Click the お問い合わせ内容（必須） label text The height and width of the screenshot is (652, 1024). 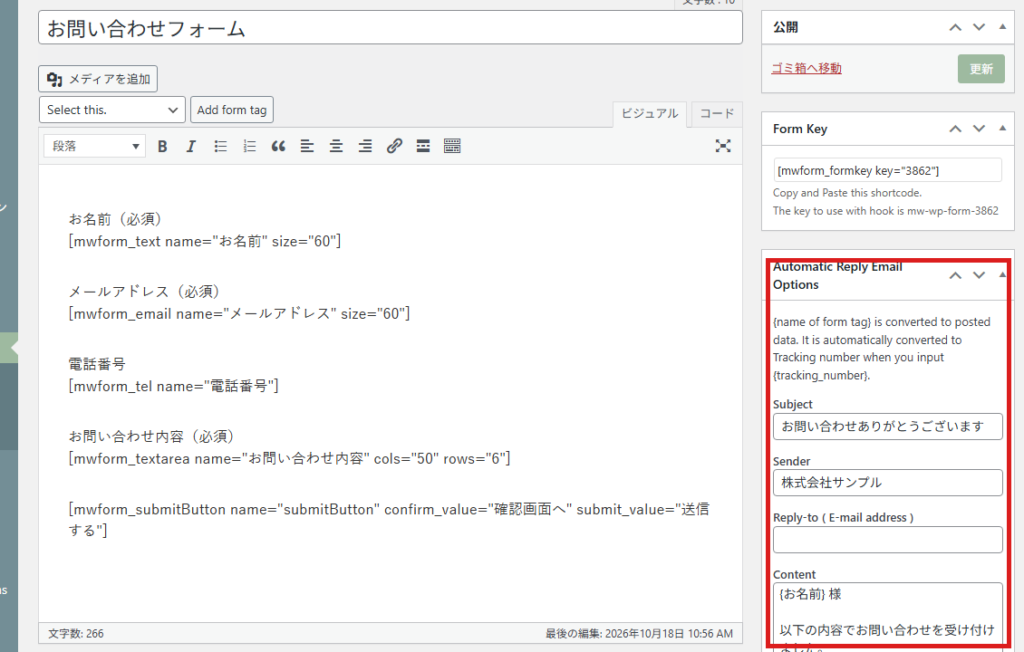pos(152,436)
